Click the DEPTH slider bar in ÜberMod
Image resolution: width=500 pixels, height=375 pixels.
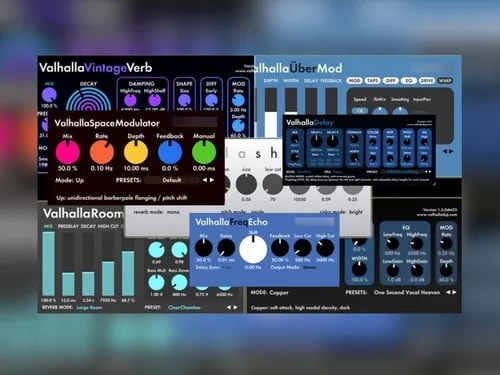(x=271, y=112)
